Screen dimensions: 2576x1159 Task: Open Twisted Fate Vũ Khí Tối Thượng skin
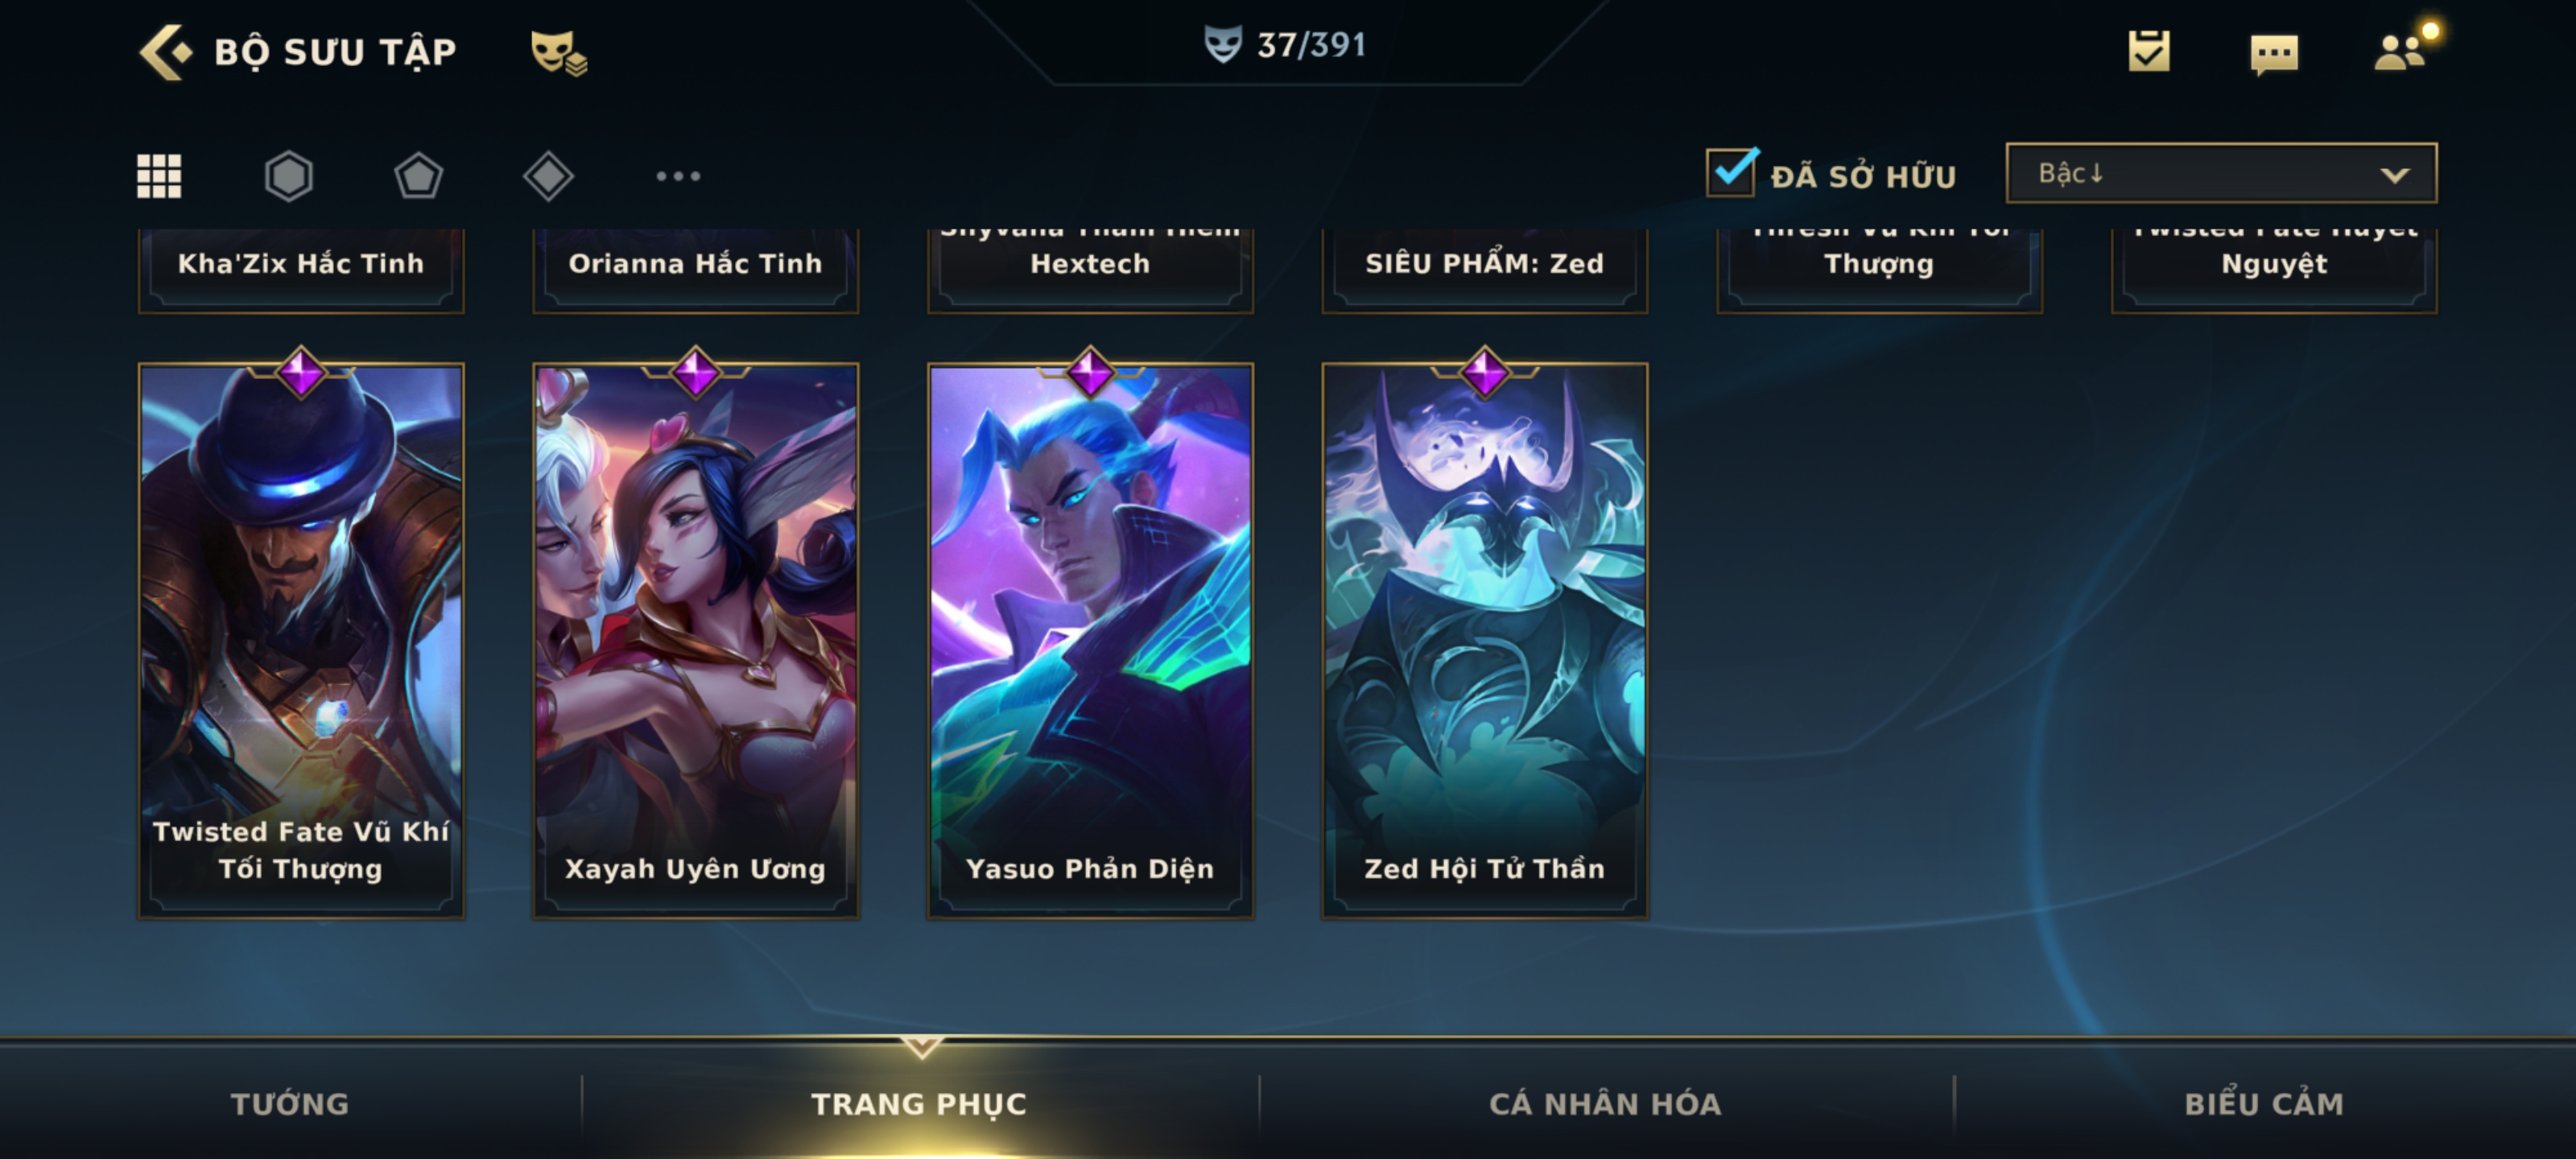point(301,640)
